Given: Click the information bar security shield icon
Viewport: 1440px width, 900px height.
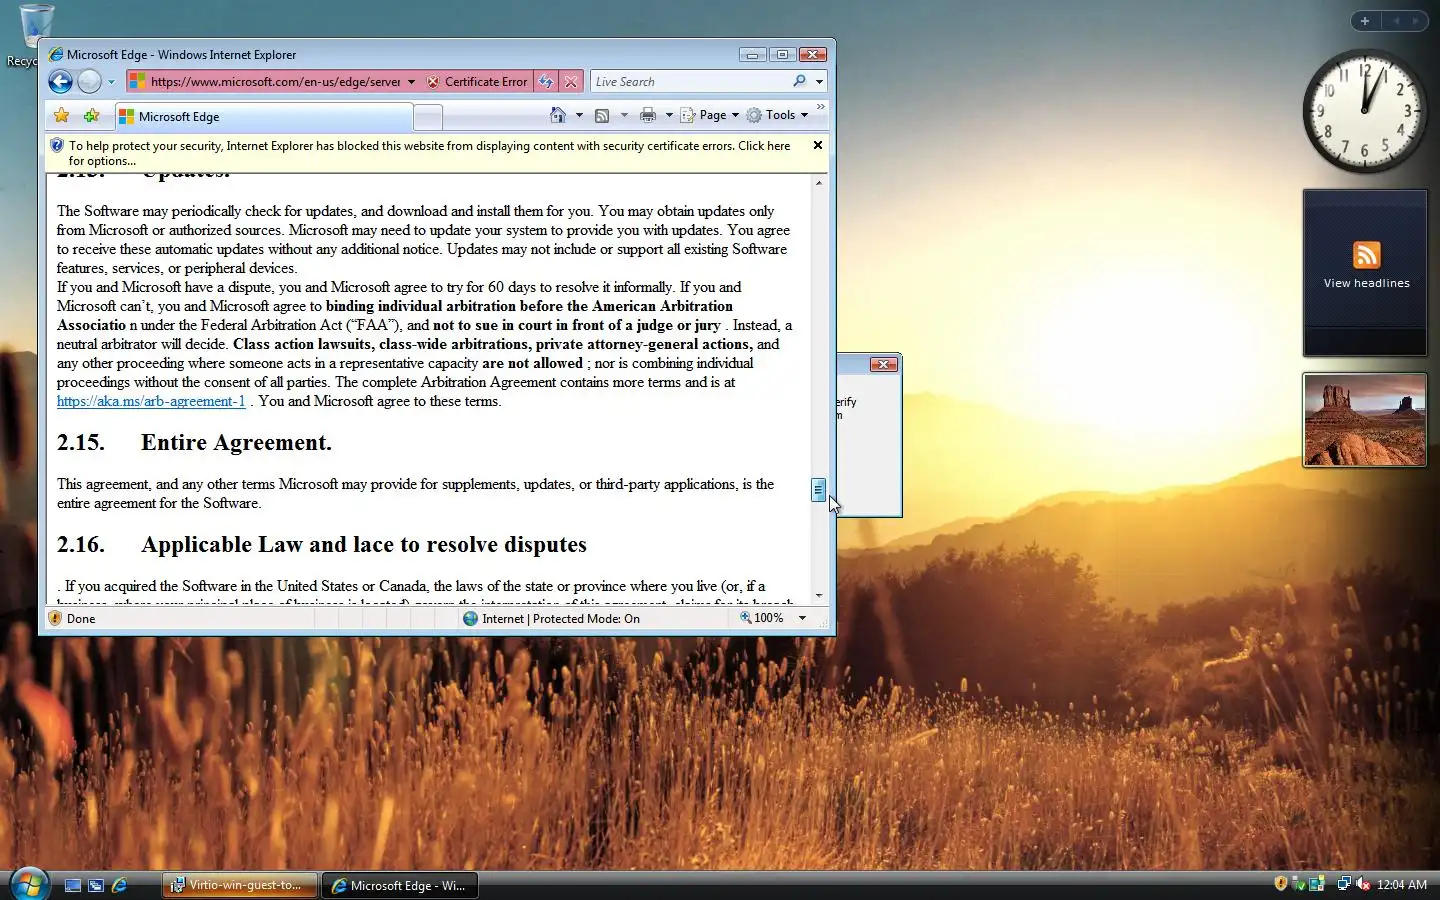Looking at the screenshot, I should 57,146.
